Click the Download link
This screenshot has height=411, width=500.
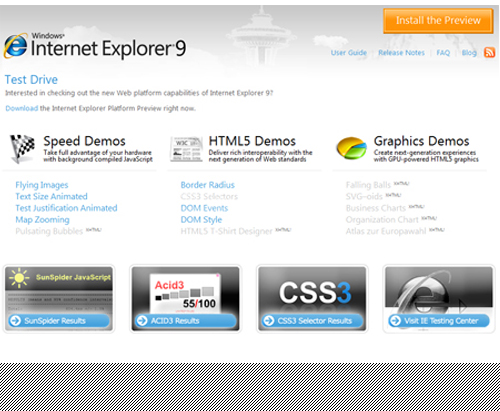click(22, 108)
